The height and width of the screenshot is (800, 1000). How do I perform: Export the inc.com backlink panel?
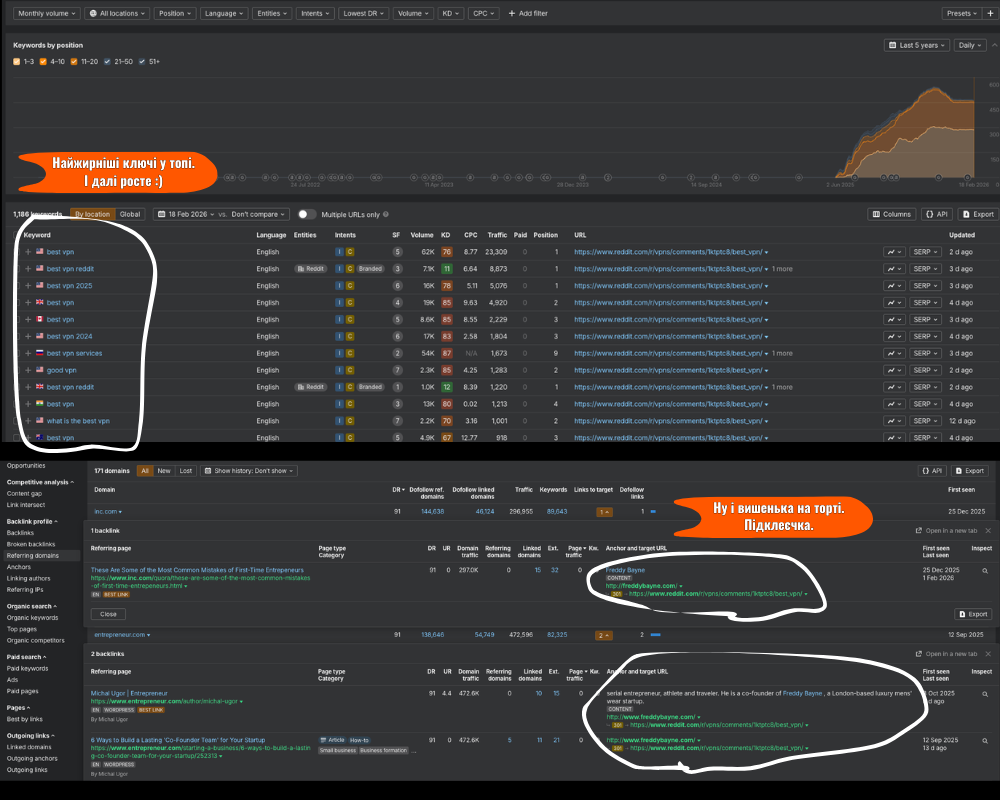973,614
